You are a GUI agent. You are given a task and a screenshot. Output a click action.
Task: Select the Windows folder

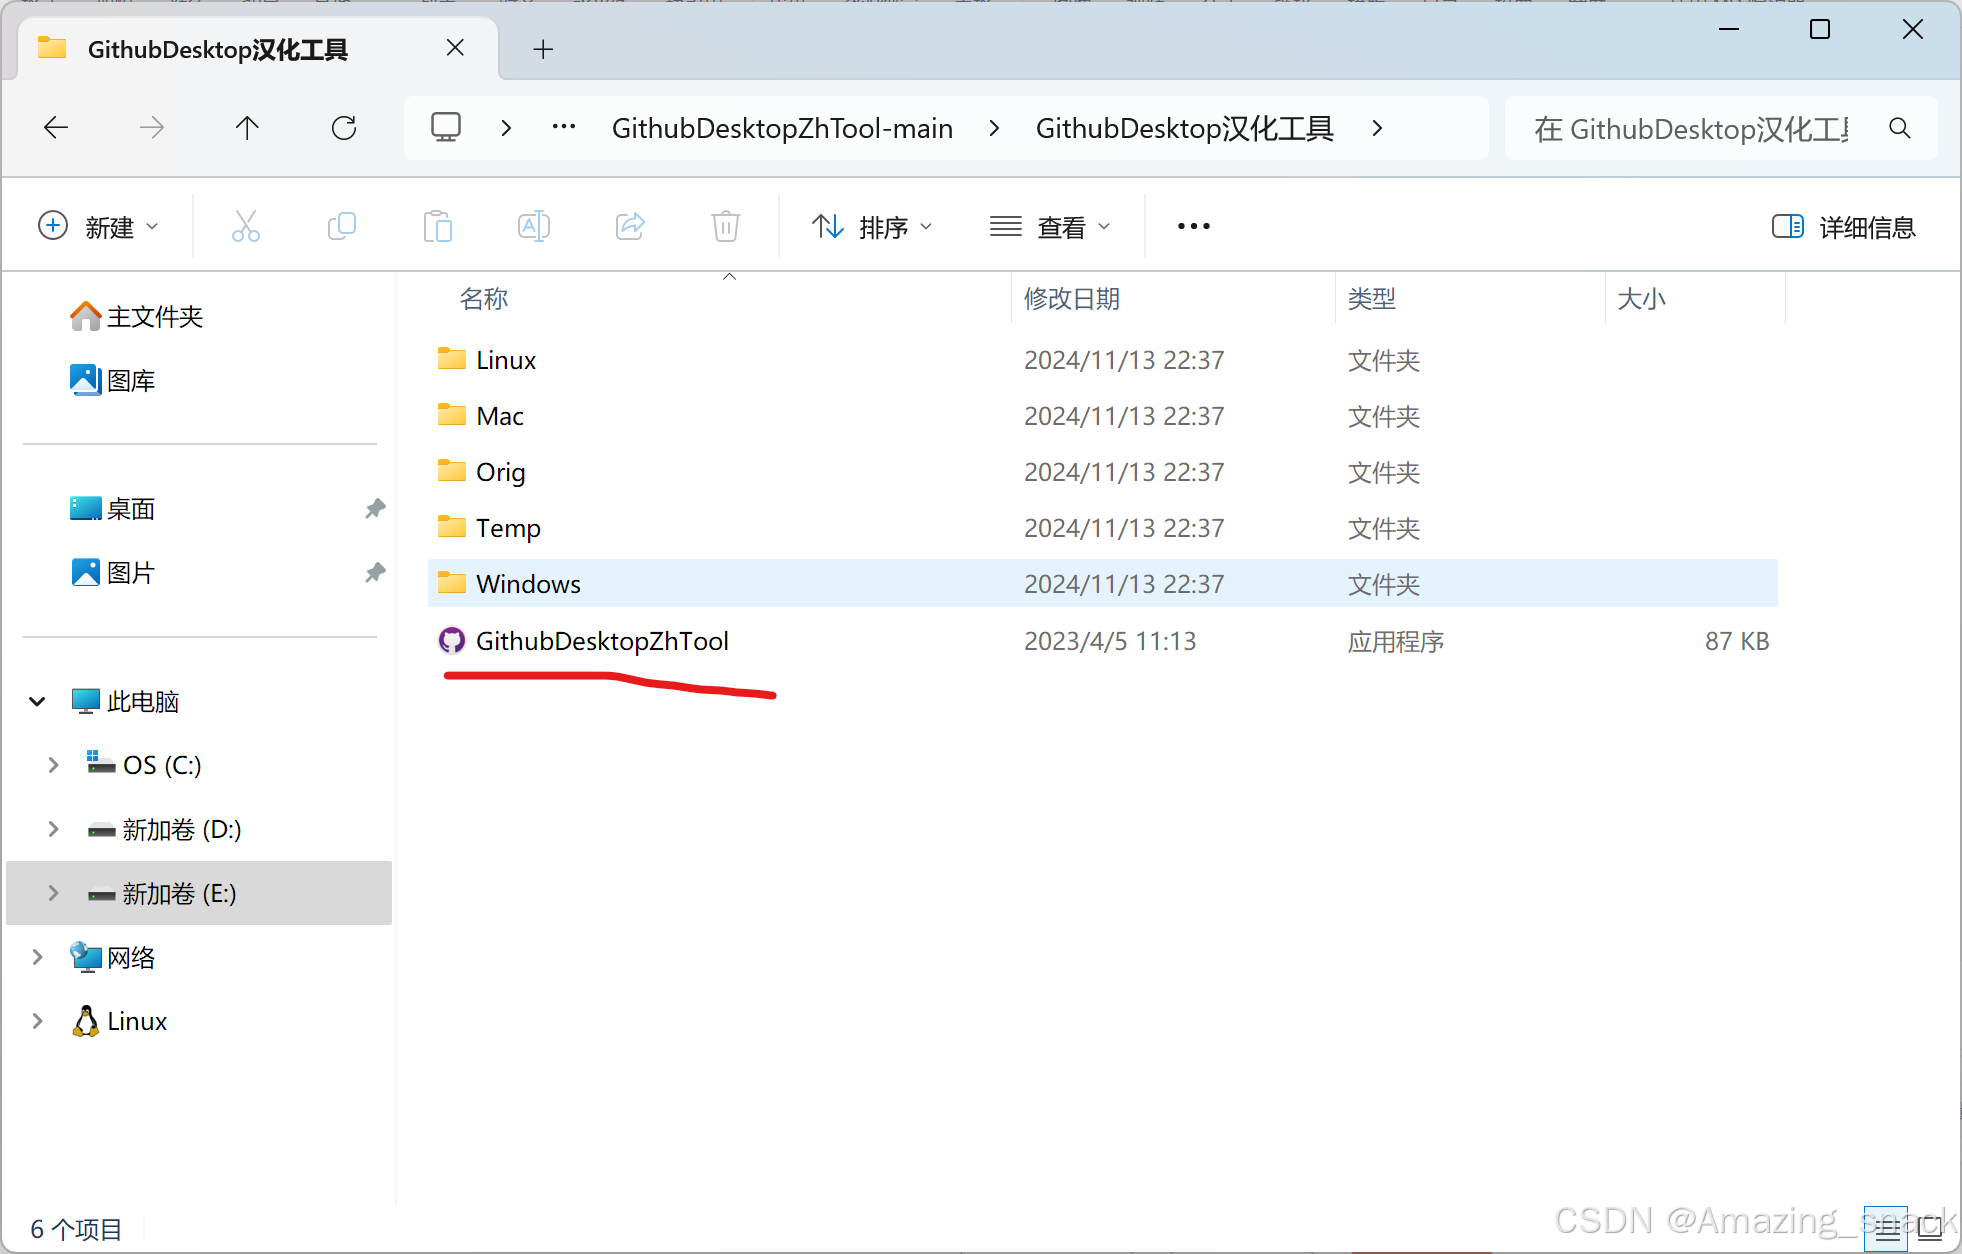point(1102,584)
